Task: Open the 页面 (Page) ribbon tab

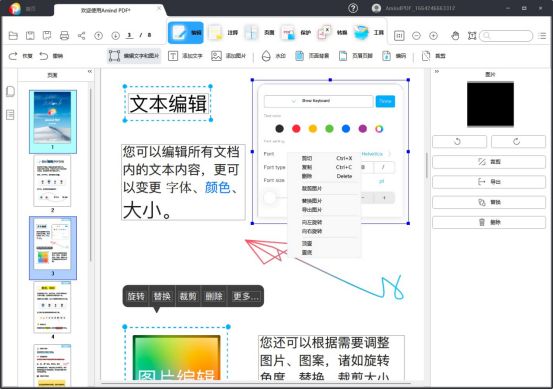Action: 260,32
